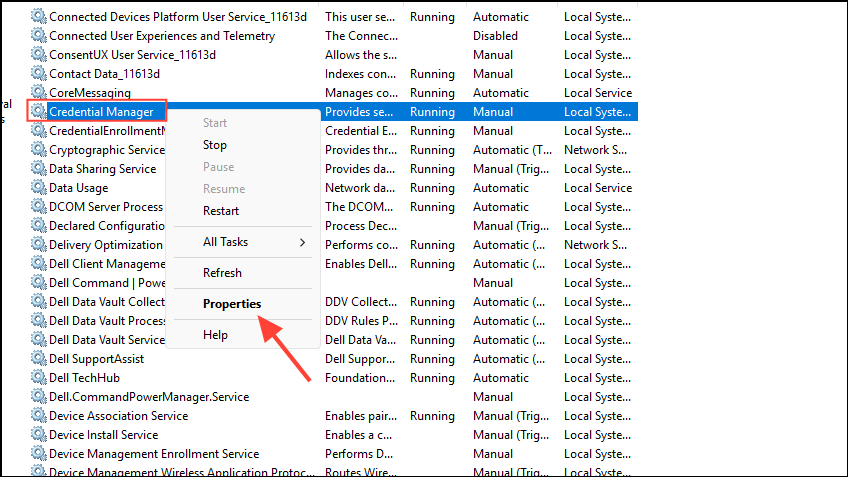This screenshot has height=477, width=848.
Task: Select Device Management Enrollment Service row
Action: click(154, 454)
